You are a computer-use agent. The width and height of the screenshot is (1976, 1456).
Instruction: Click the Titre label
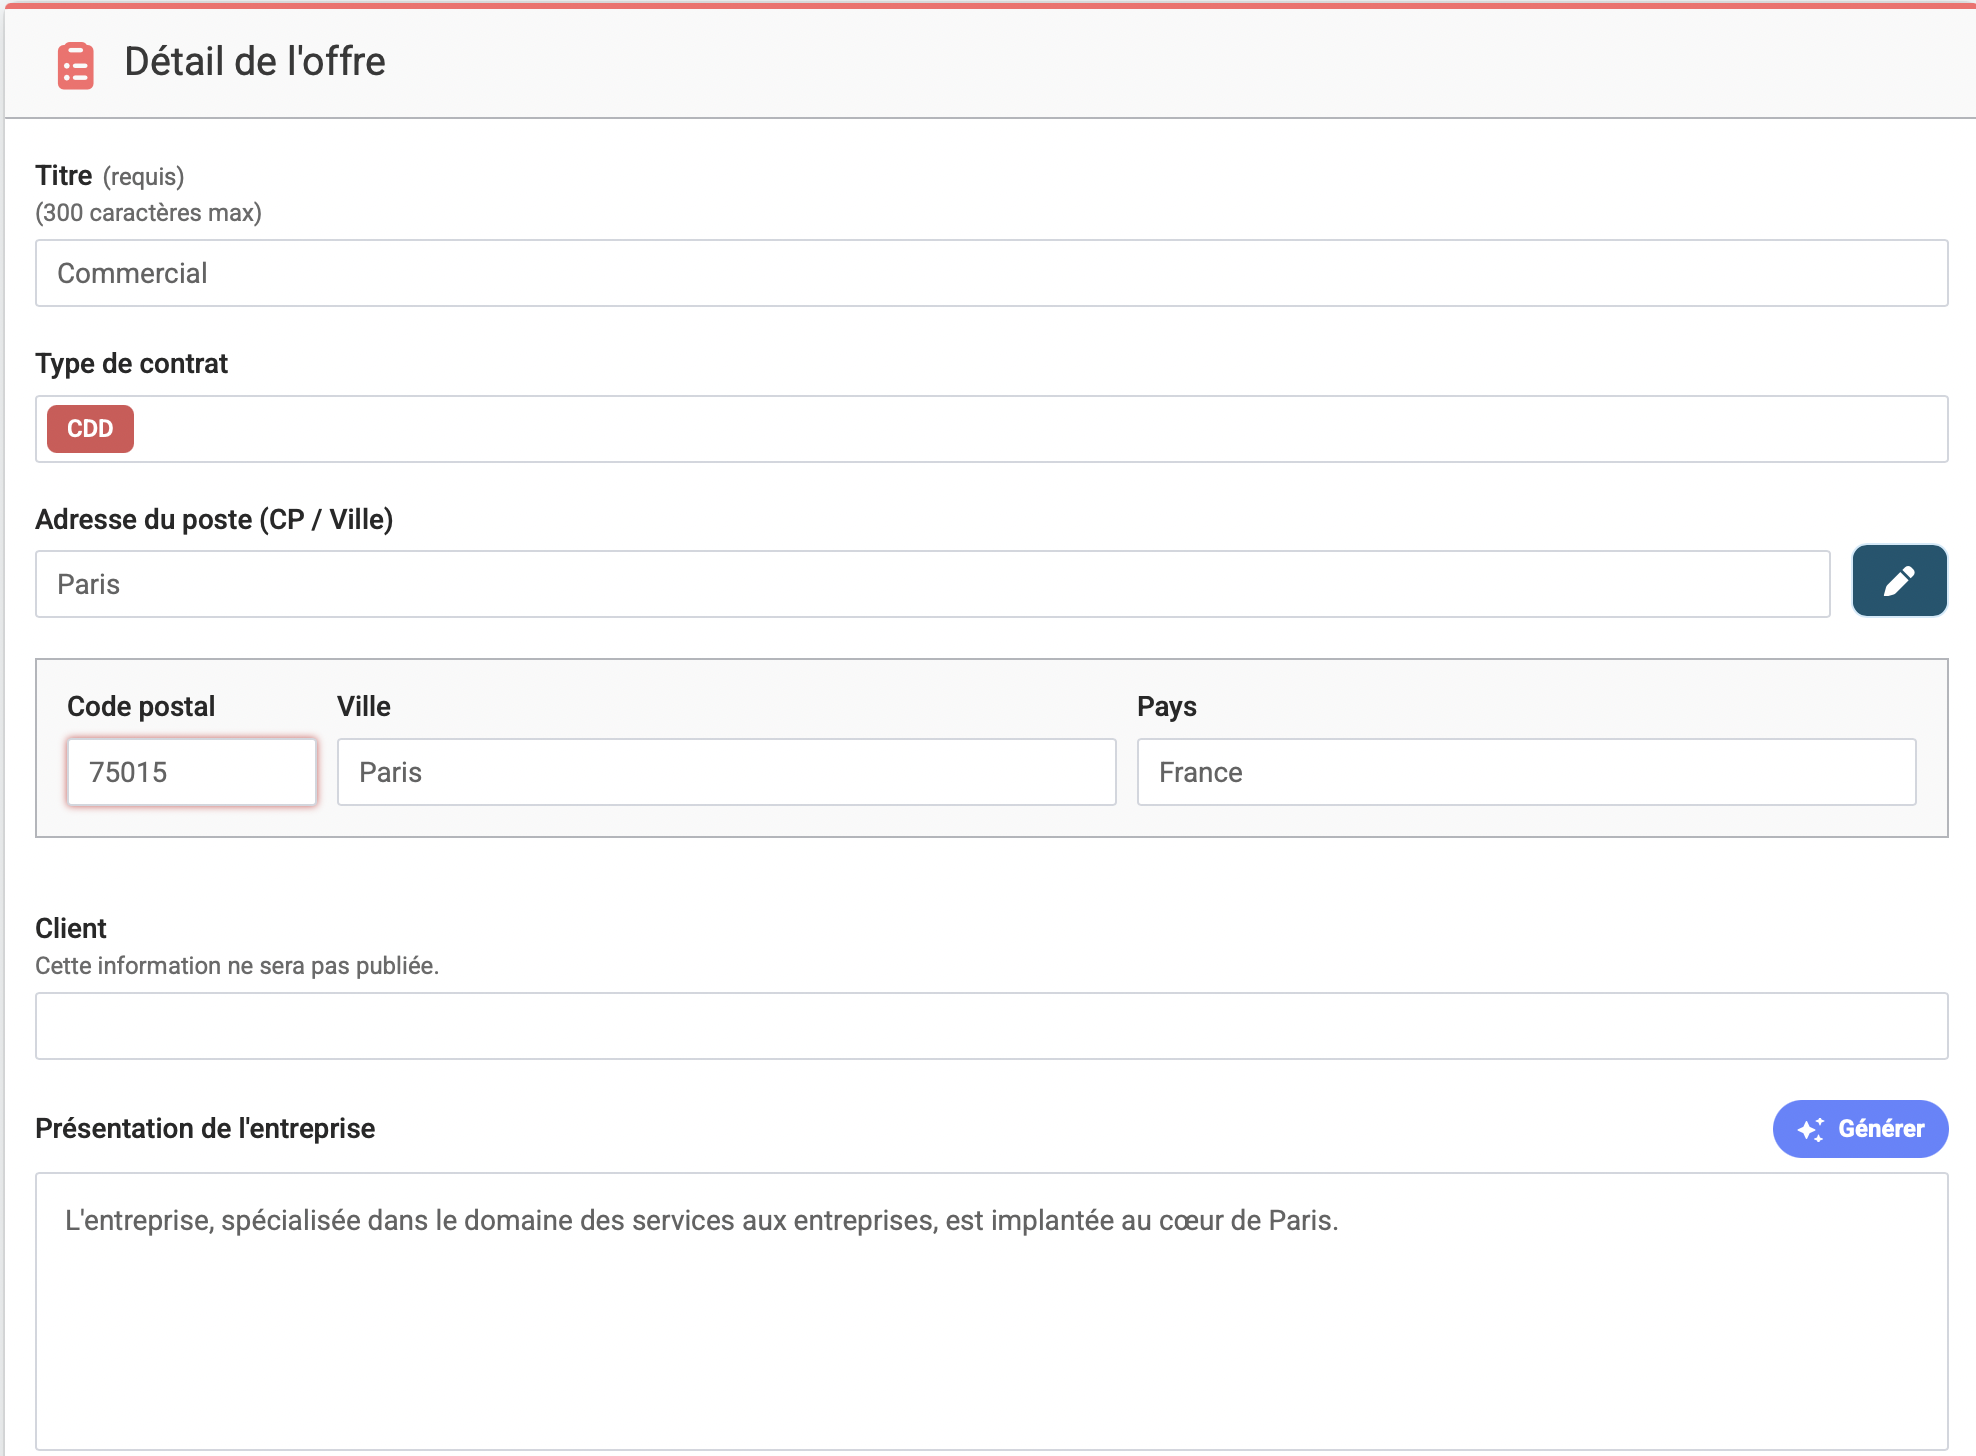click(64, 176)
